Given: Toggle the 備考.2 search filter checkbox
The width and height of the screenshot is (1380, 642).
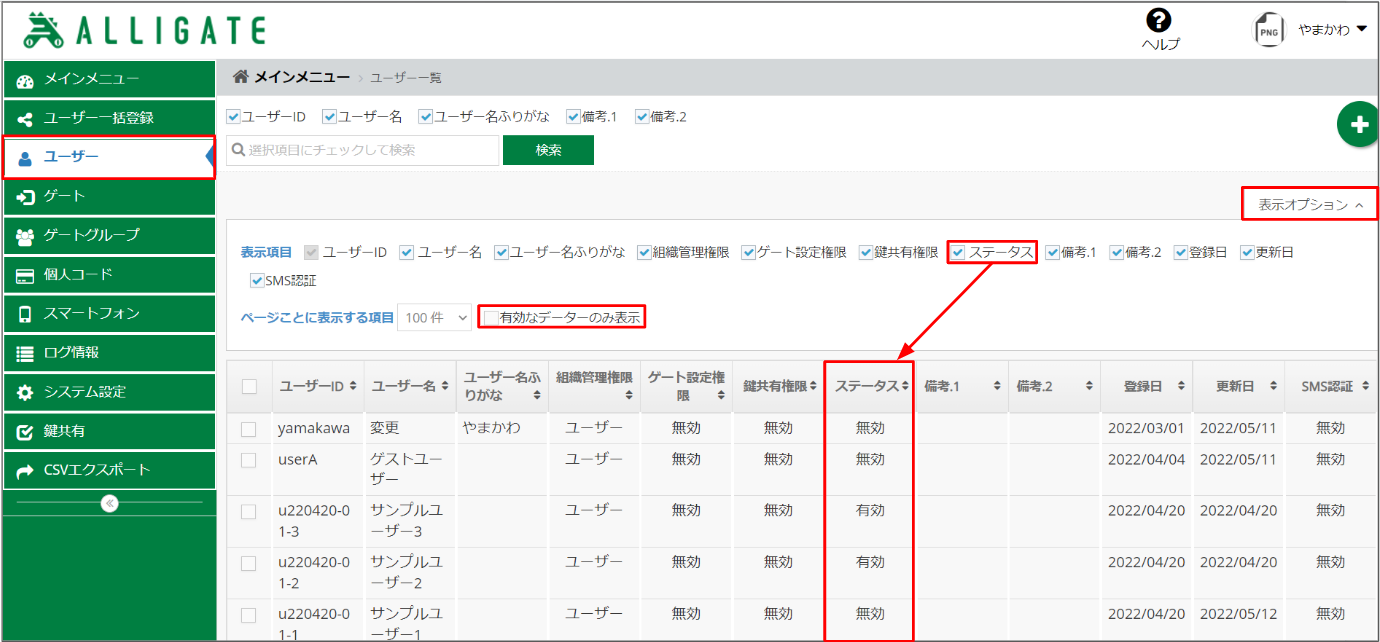Looking at the screenshot, I should [642, 117].
